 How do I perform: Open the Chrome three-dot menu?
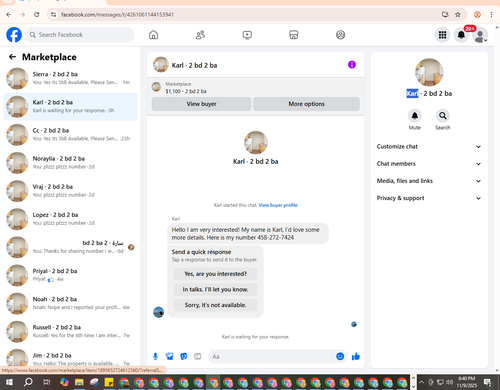tap(491, 14)
